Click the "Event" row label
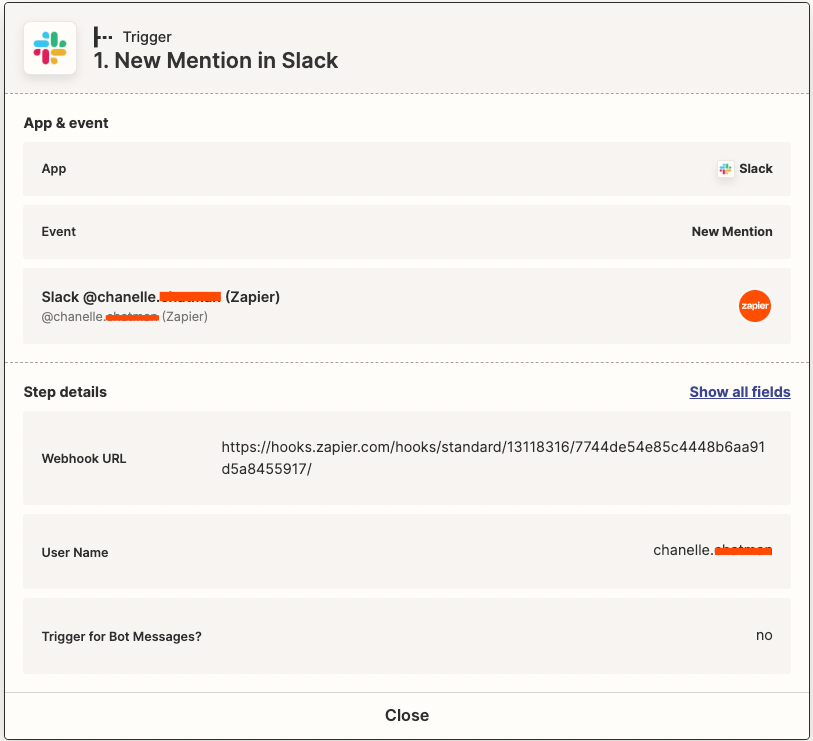The width and height of the screenshot is (813, 741). 59,232
